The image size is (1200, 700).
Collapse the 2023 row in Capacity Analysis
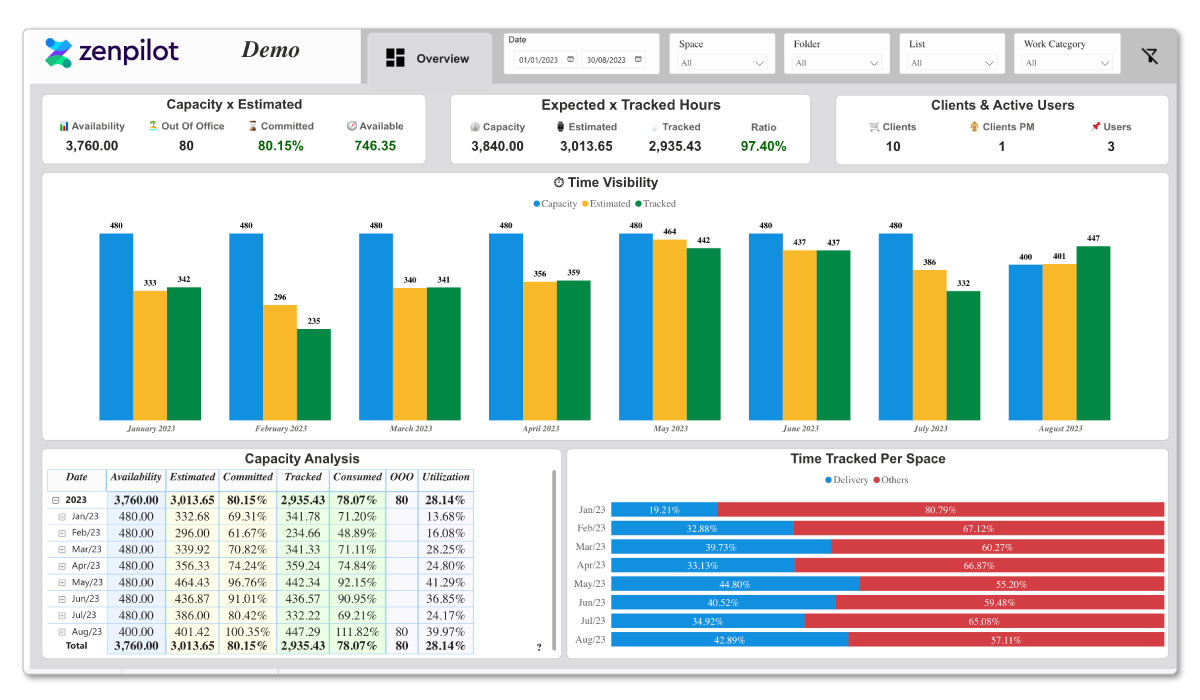click(x=54, y=501)
